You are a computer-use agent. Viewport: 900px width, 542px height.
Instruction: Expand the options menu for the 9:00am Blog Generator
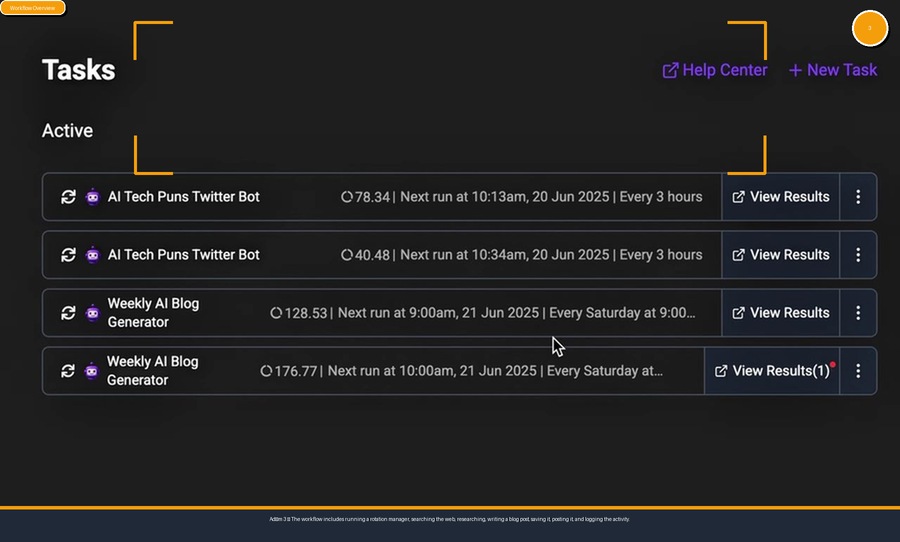[x=858, y=313]
